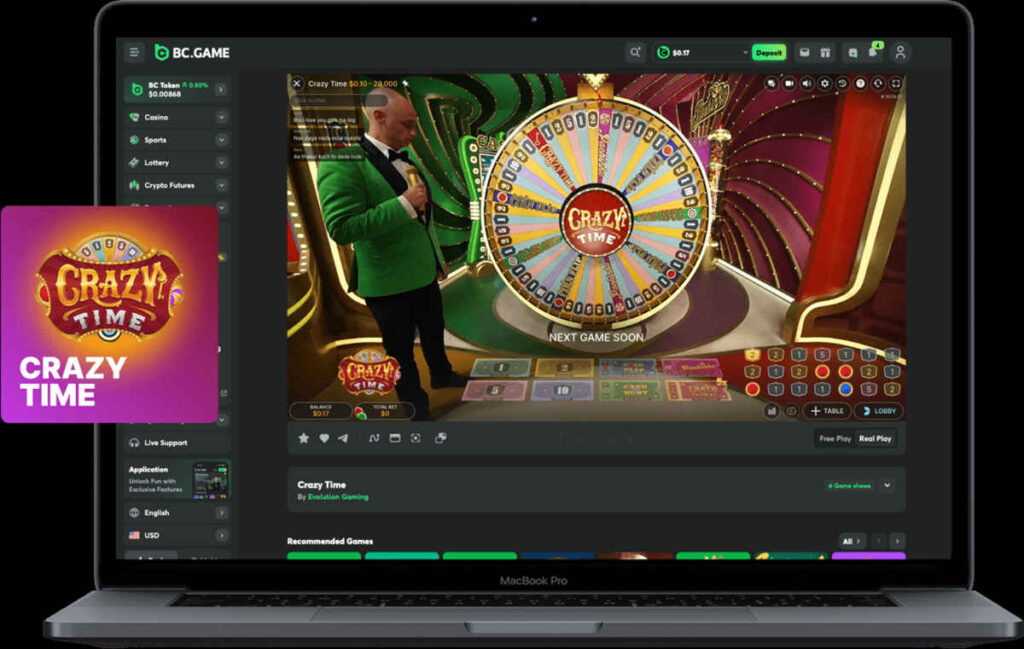Expand the Crazy Time info panel chevron

[x=888, y=486]
